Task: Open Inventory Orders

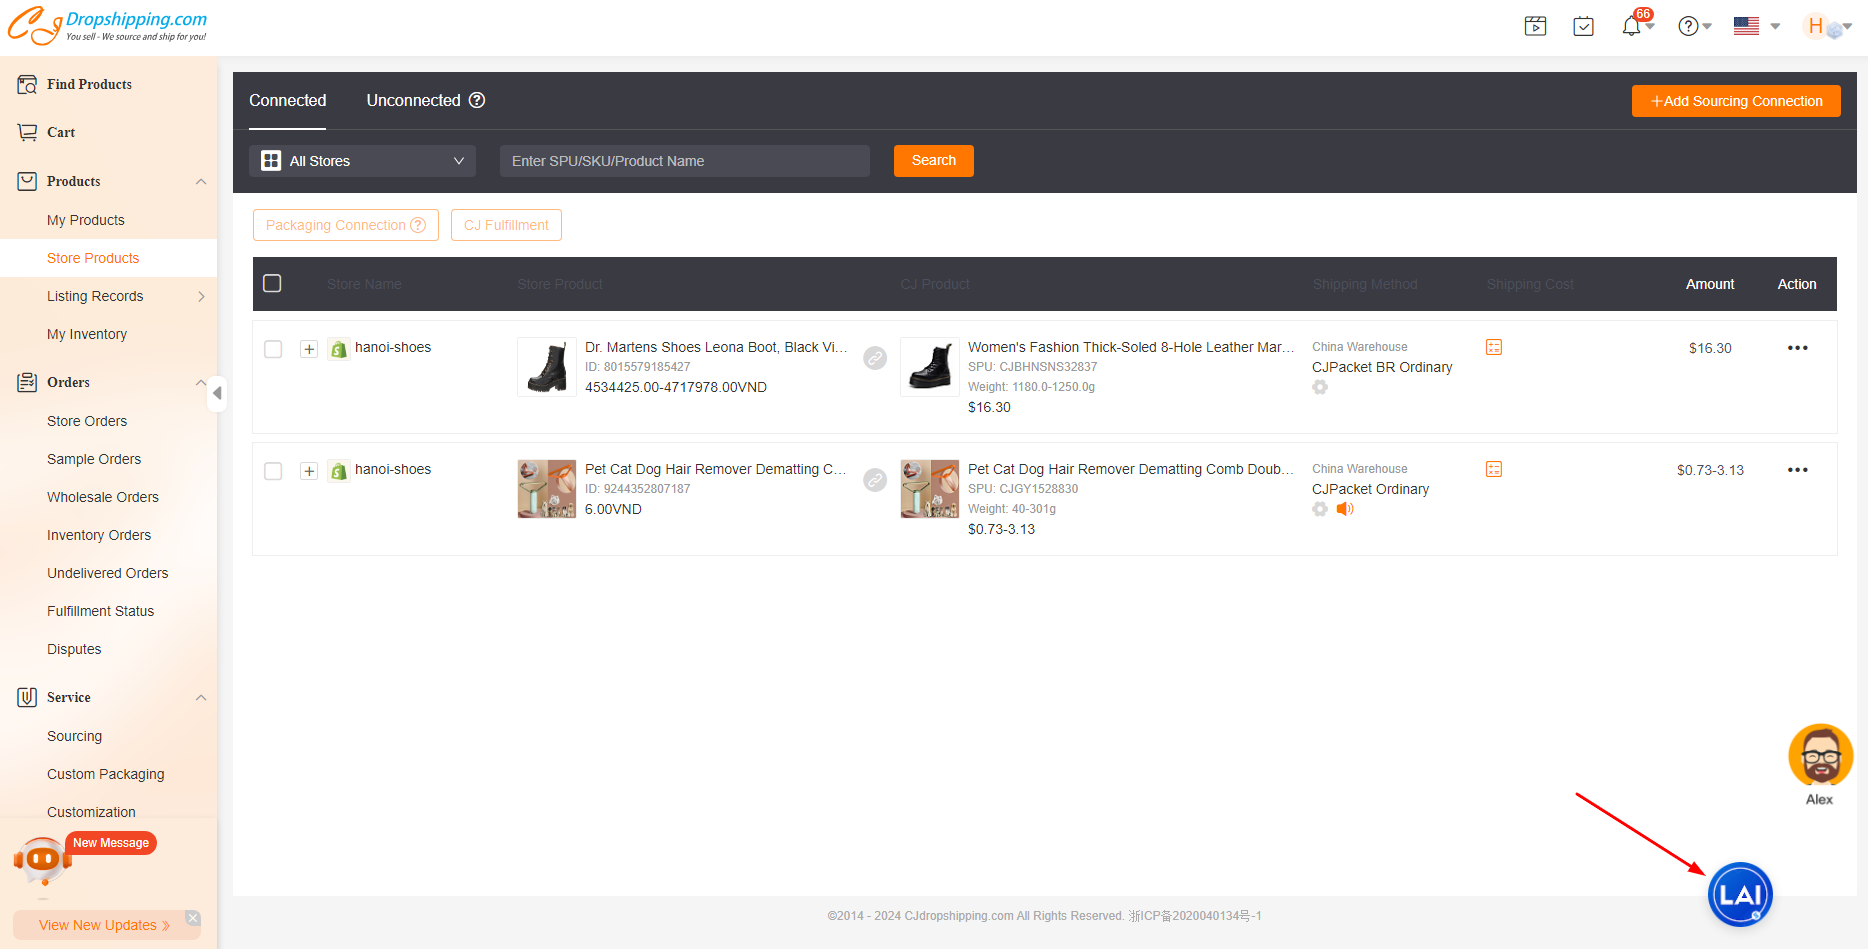Action: [x=99, y=535]
